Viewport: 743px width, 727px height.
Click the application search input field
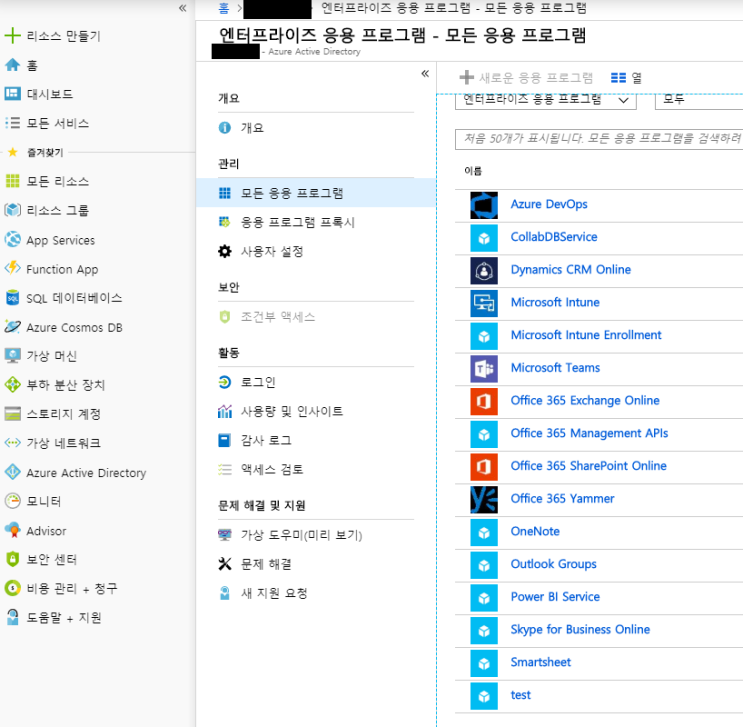click(599, 139)
